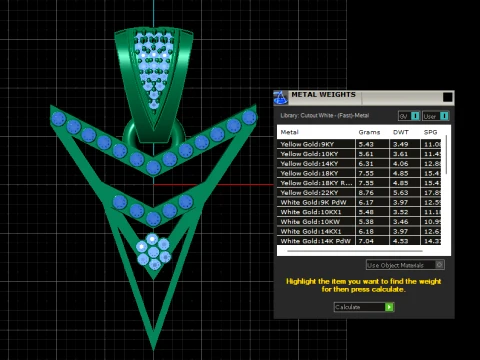480x360 pixels.
Task: Click the Metal Weights panel logo icon
Action: click(x=281, y=98)
